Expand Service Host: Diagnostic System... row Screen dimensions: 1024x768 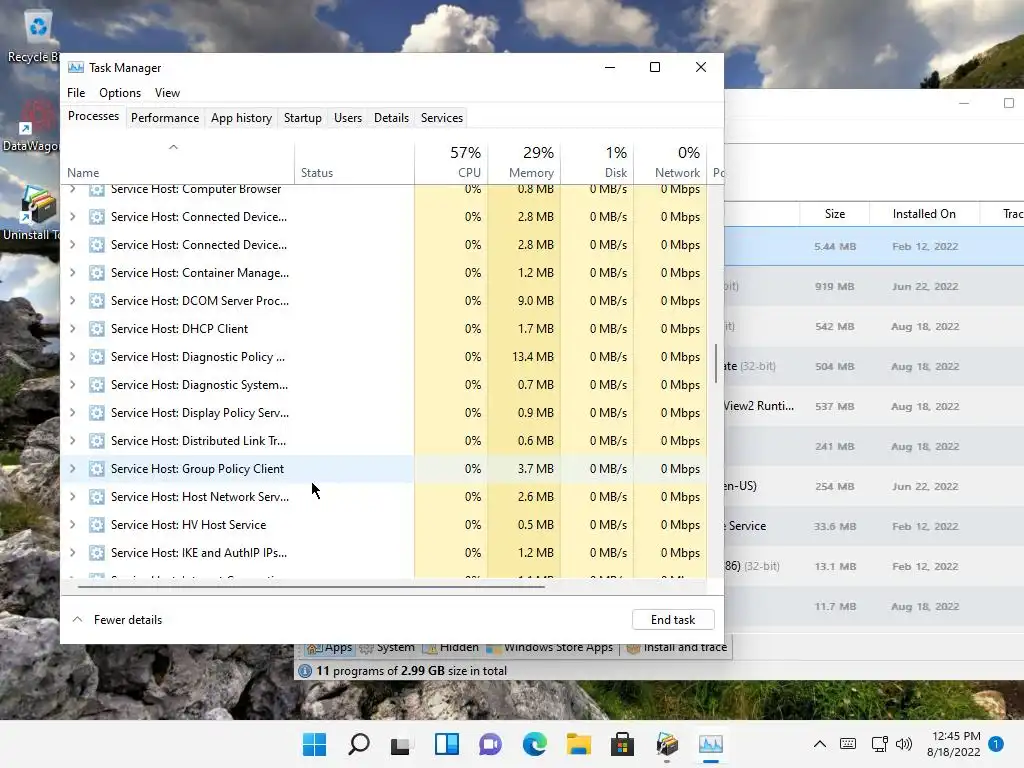pyautogui.click(x=72, y=385)
